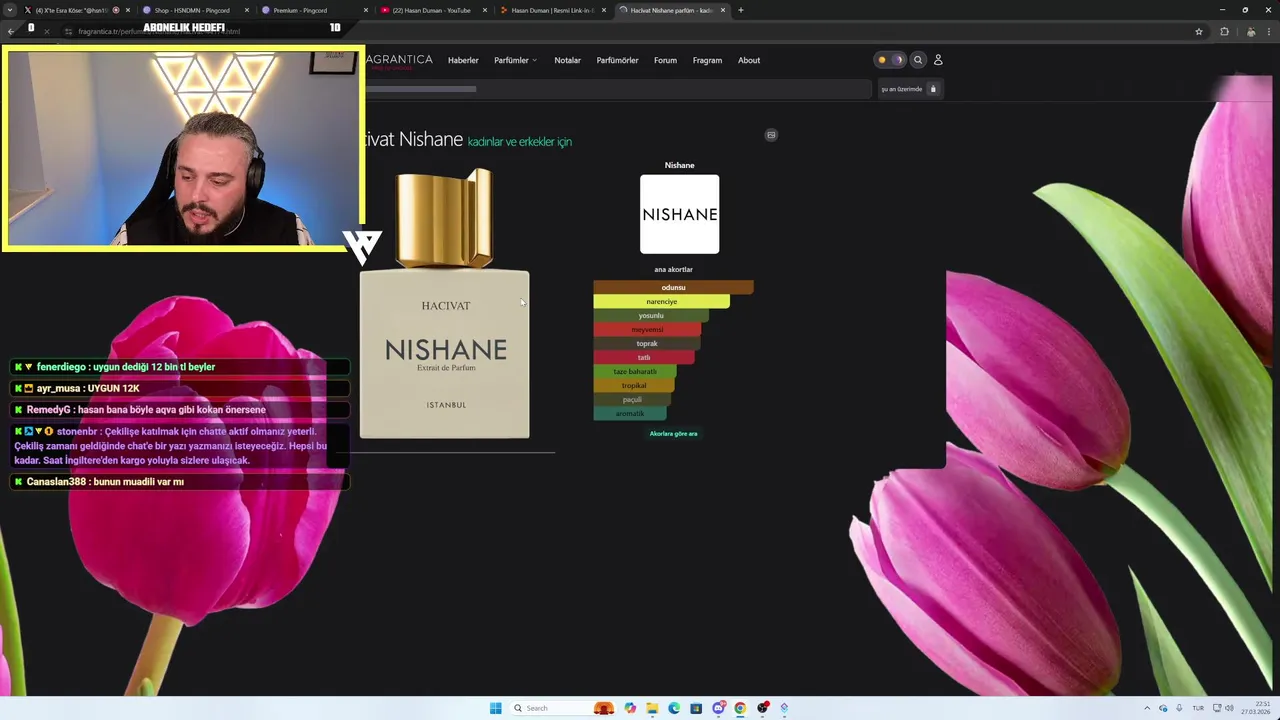Open the Forum menu item
The image size is (1280, 720).
point(665,60)
